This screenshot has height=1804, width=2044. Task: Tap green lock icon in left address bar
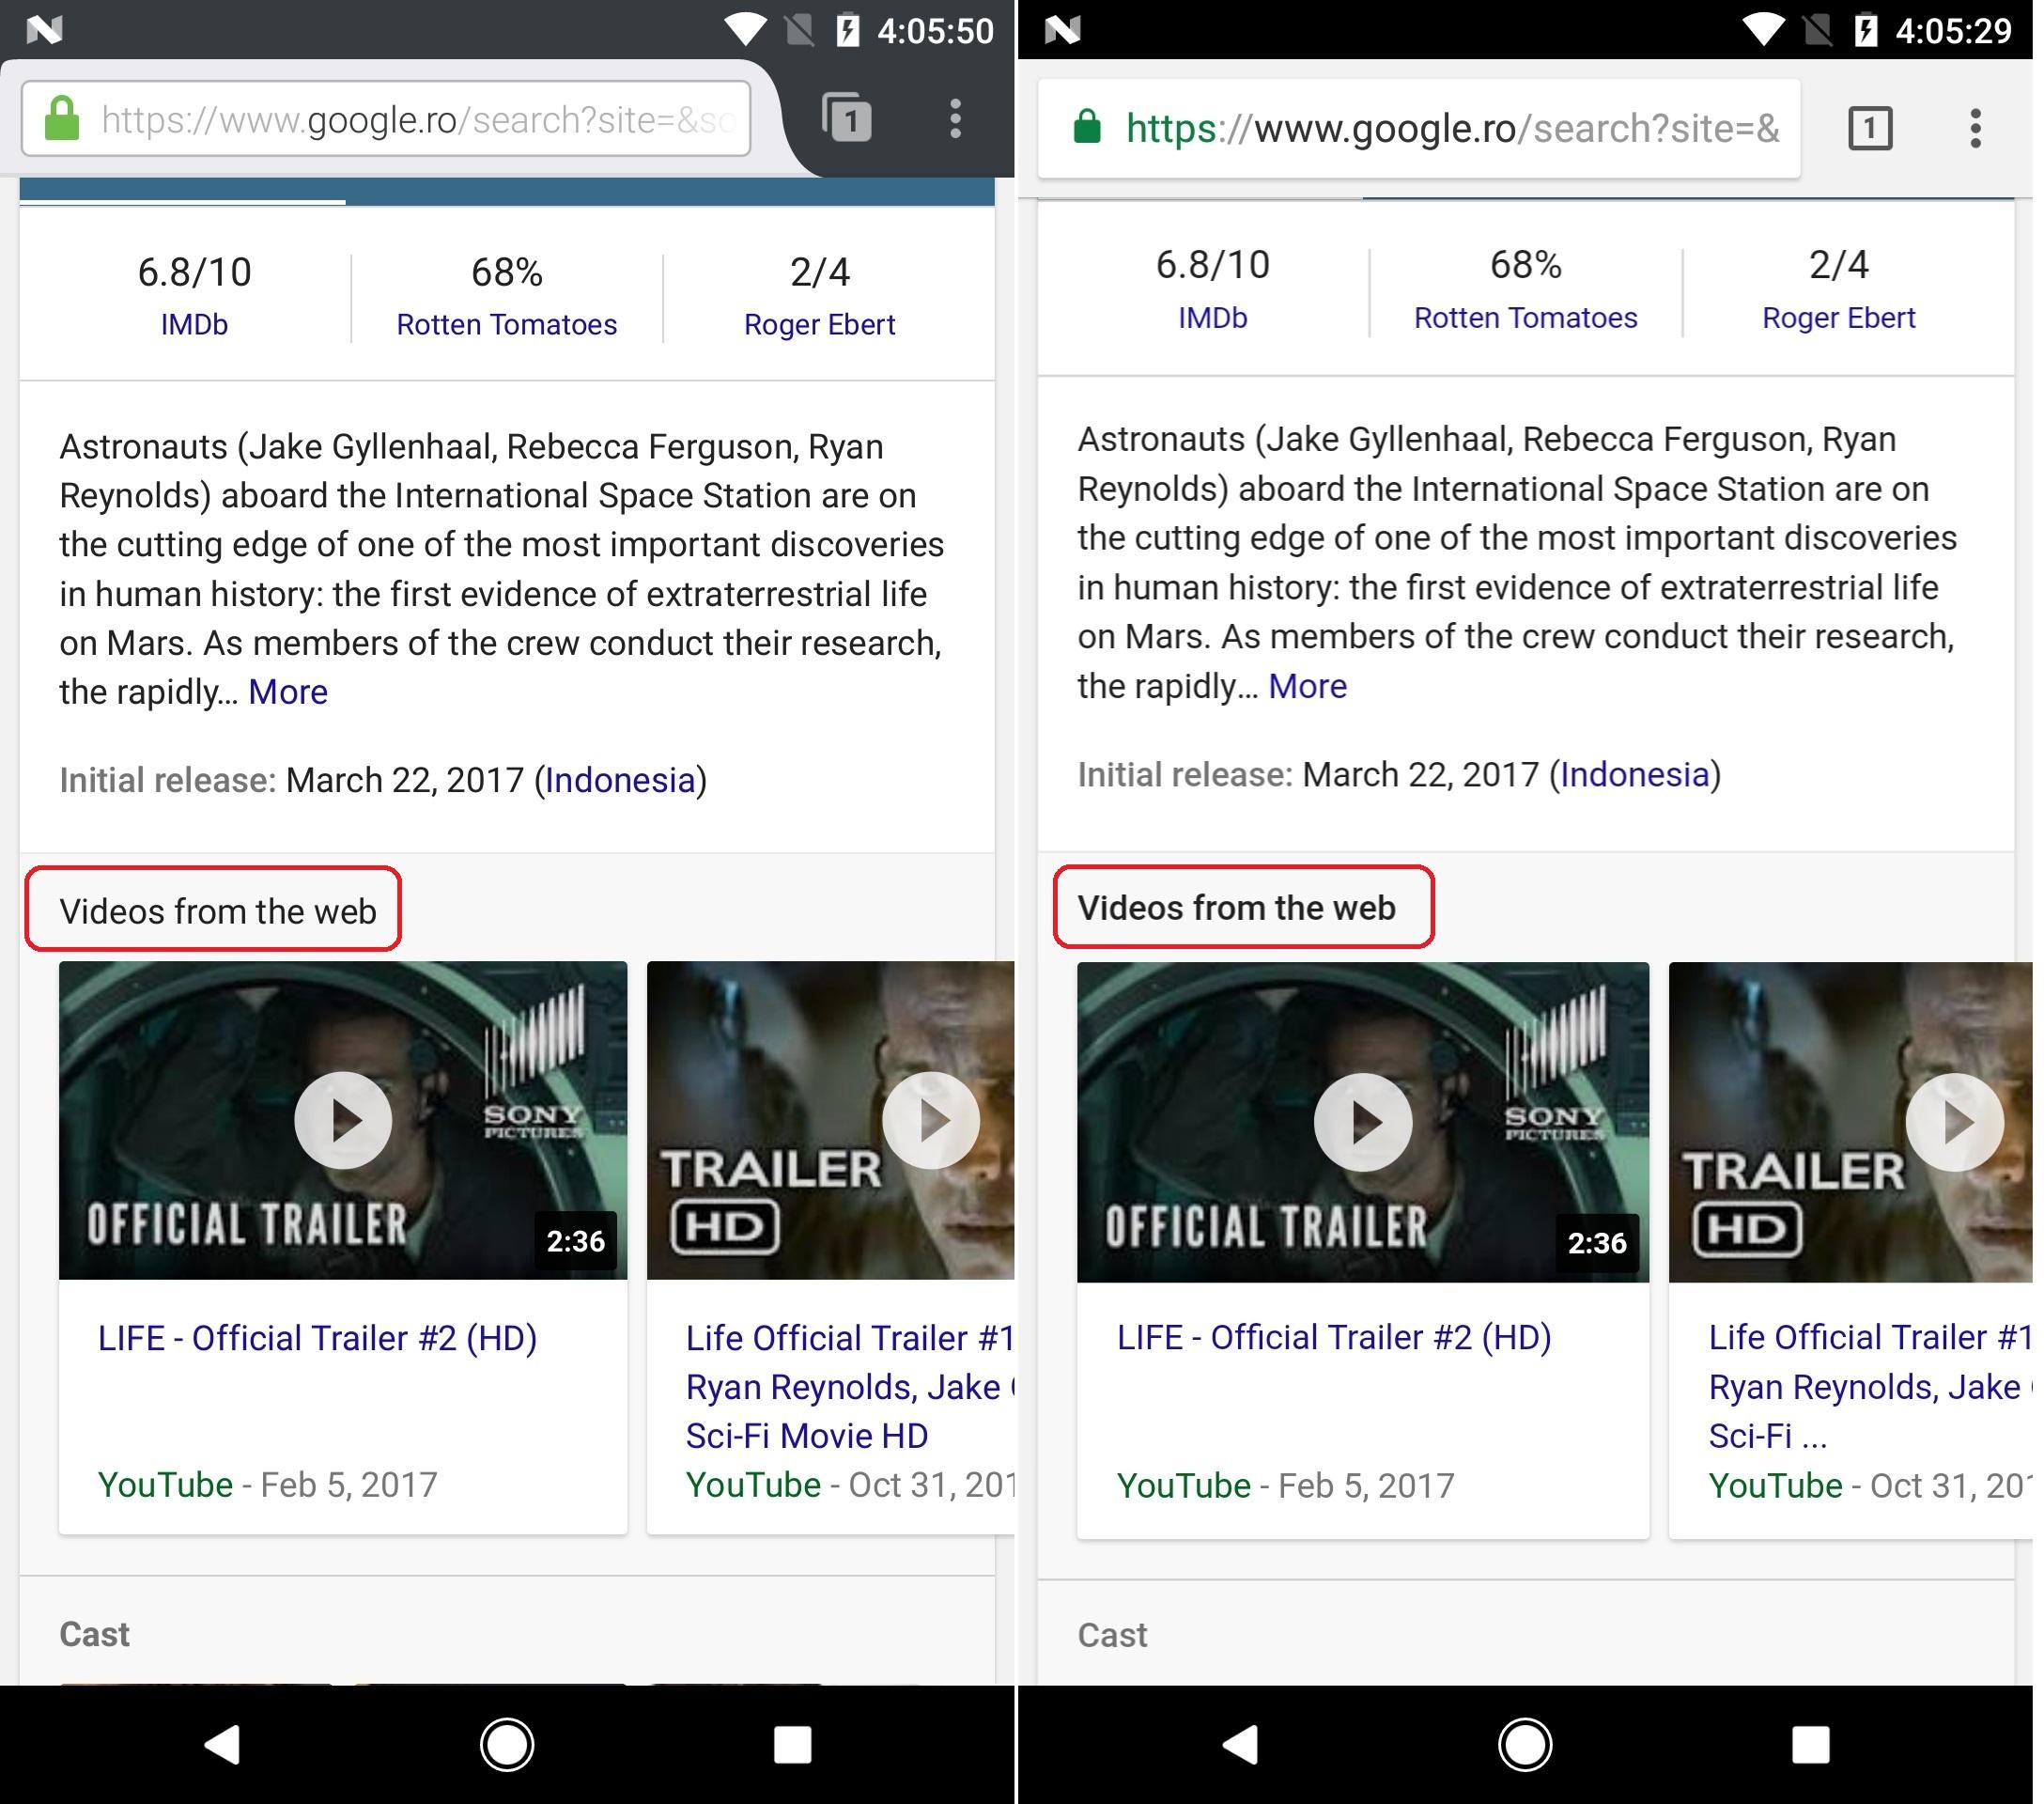[x=62, y=118]
